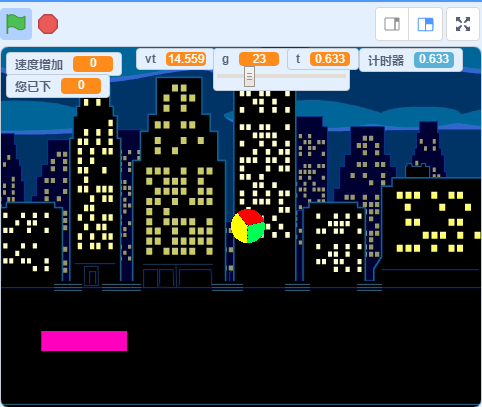Switch to the large stage layout
482x407 pixels.
[x=426, y=24]
